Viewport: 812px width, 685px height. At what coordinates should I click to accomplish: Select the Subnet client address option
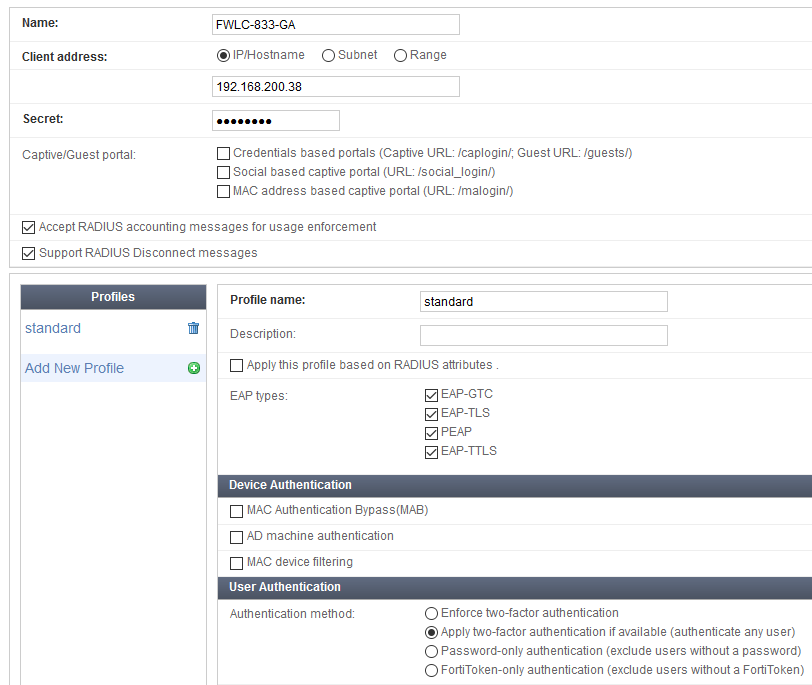pyautogui.click(x=328, y=55)
